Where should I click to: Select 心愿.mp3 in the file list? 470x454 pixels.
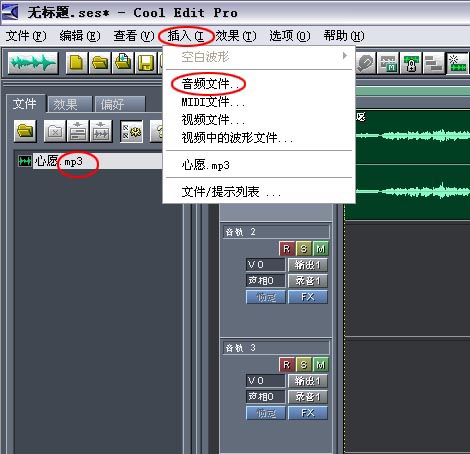click(59, 161)
